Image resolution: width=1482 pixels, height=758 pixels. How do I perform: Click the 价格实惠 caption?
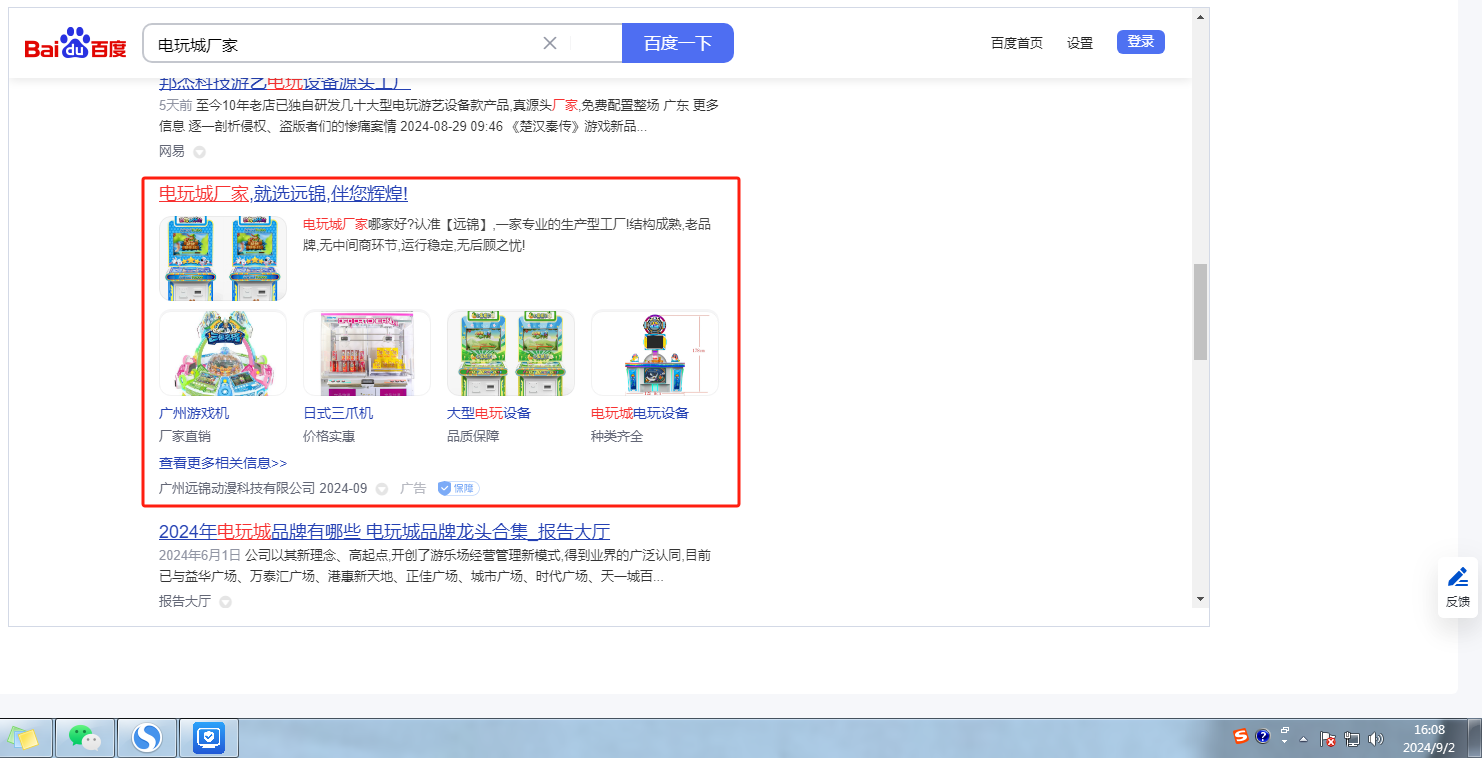coord(329,436)
